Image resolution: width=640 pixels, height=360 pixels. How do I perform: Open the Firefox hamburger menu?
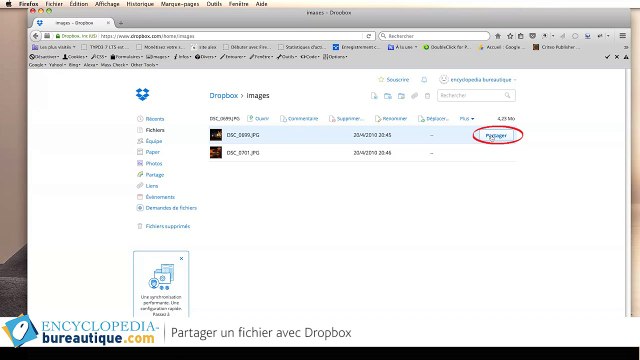pyautogui.click(x=622, y=36)
